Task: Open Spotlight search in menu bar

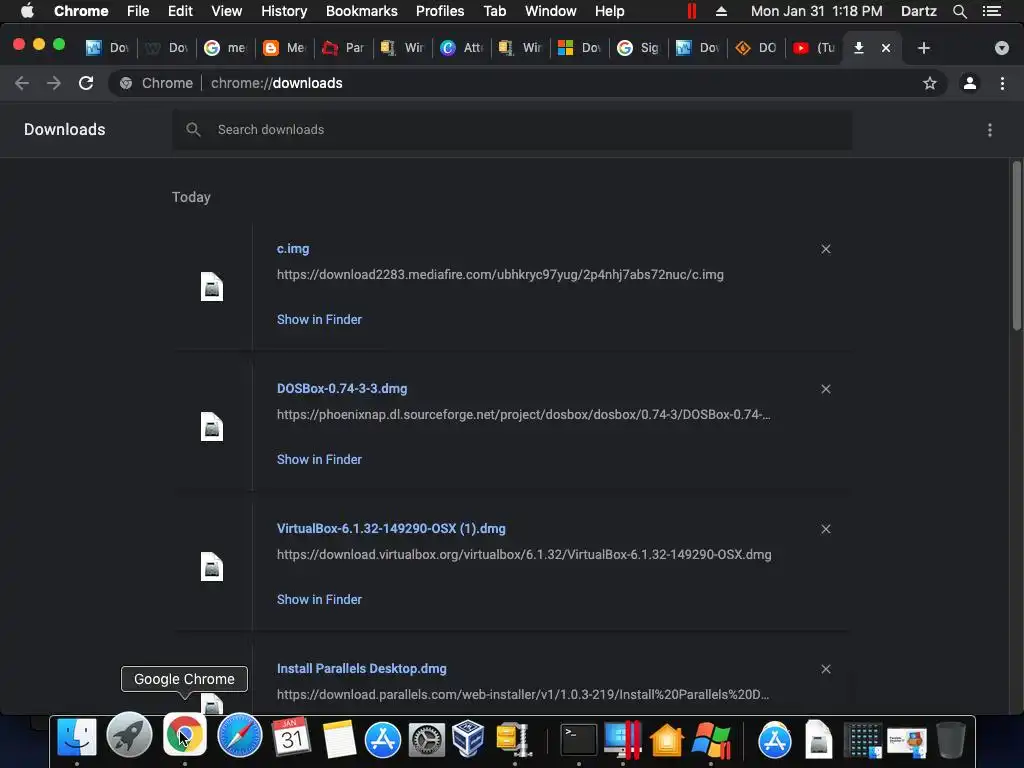Action: click(x=959, y=11)
